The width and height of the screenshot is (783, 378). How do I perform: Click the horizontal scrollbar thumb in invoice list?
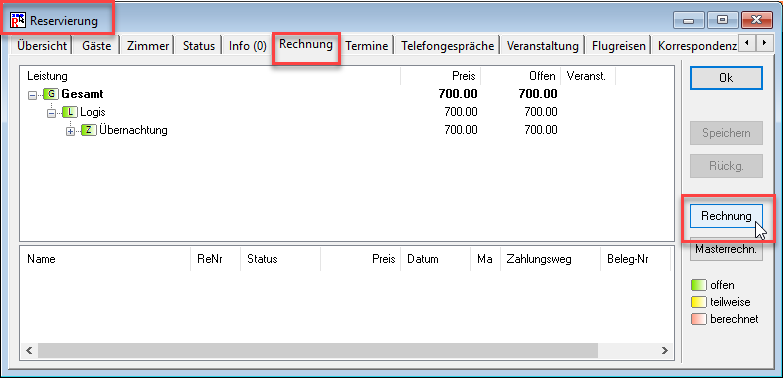point(318,351)
